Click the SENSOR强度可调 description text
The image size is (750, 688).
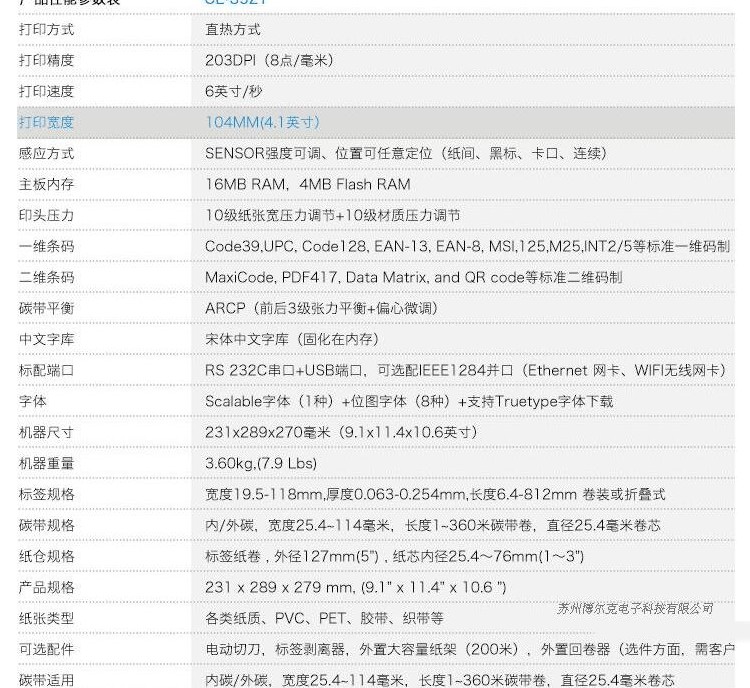click(406, 154)
